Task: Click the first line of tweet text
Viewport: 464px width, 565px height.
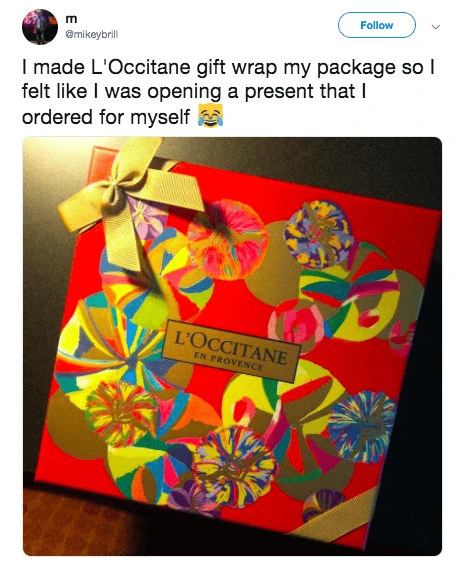Action: coord(228,68)
